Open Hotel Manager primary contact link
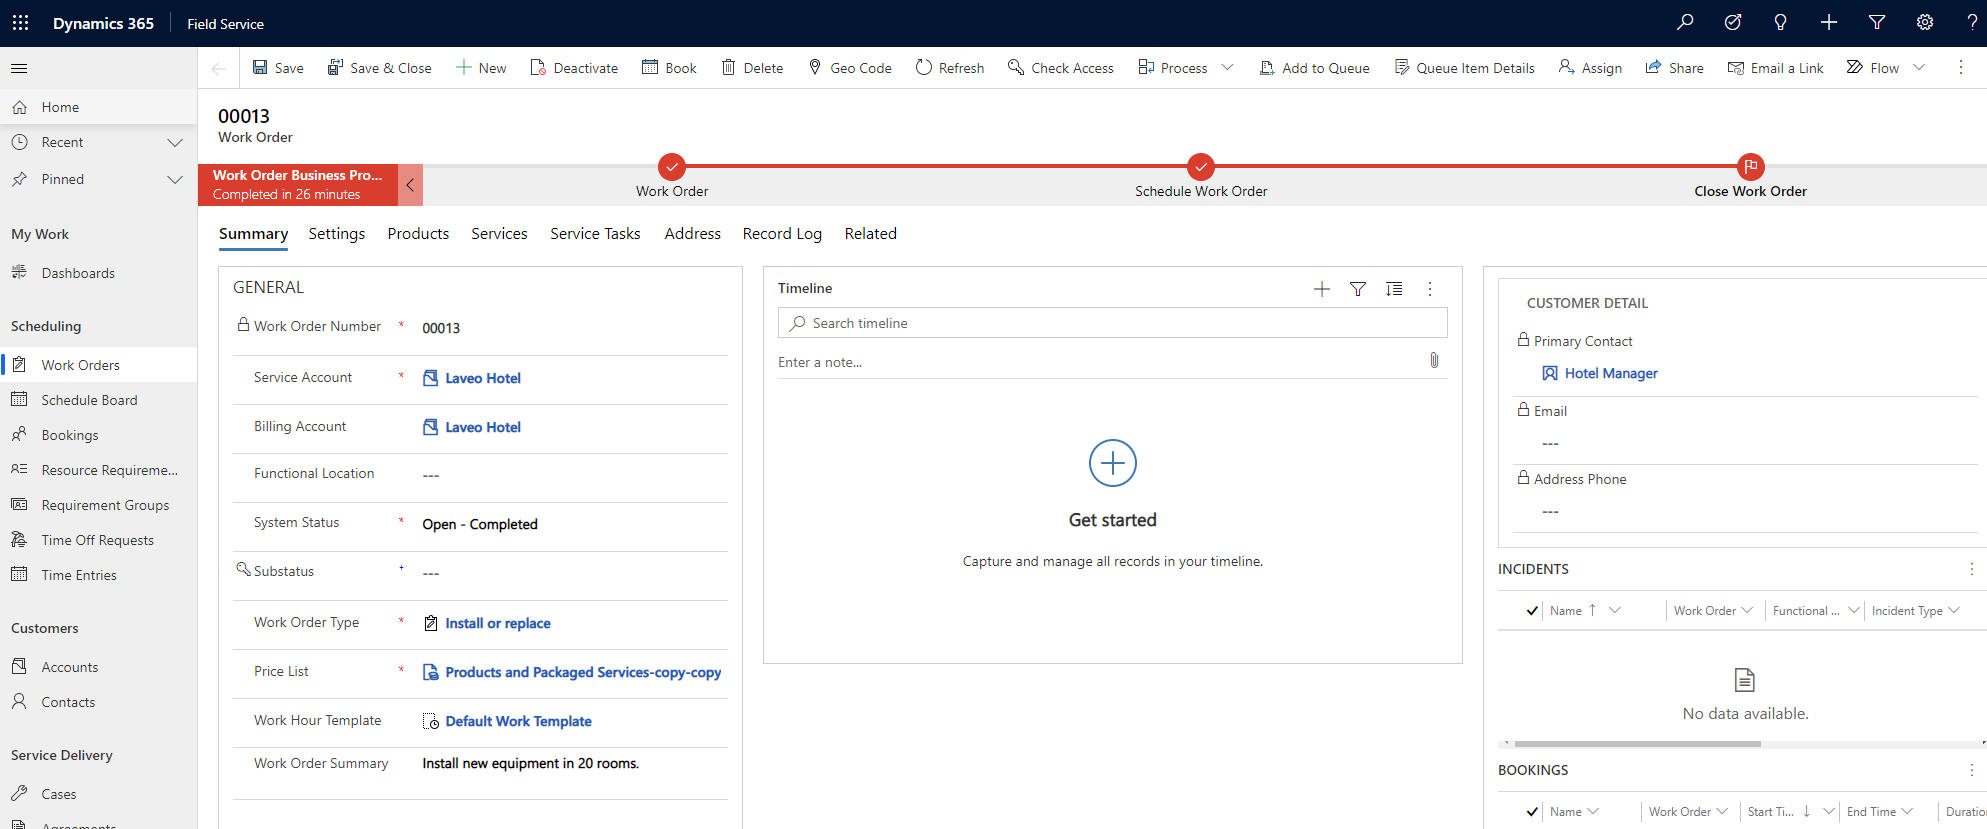Image resolution: width=1987 pixels, height=829 pixels. 1611,373
